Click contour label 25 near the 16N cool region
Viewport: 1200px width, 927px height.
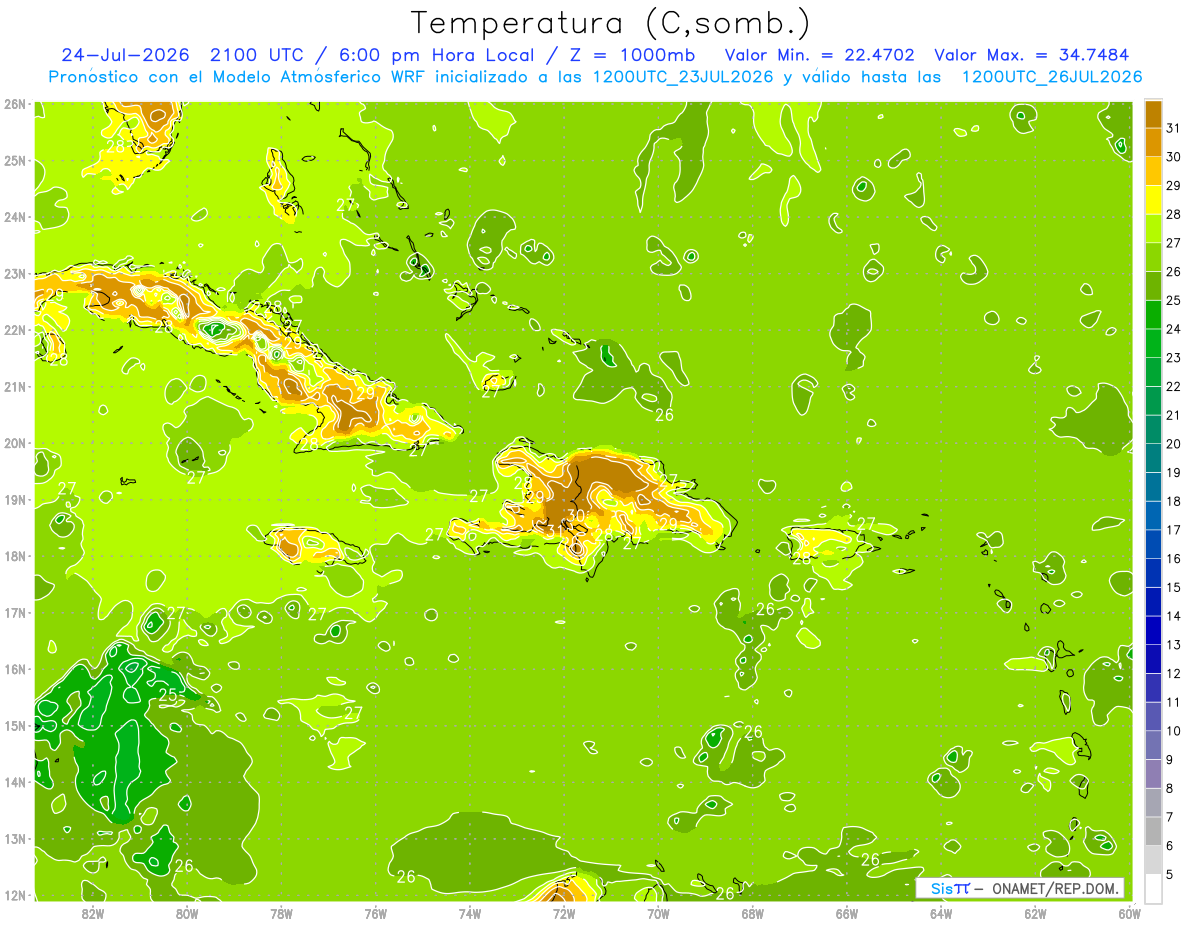click(x=168, y=694)
